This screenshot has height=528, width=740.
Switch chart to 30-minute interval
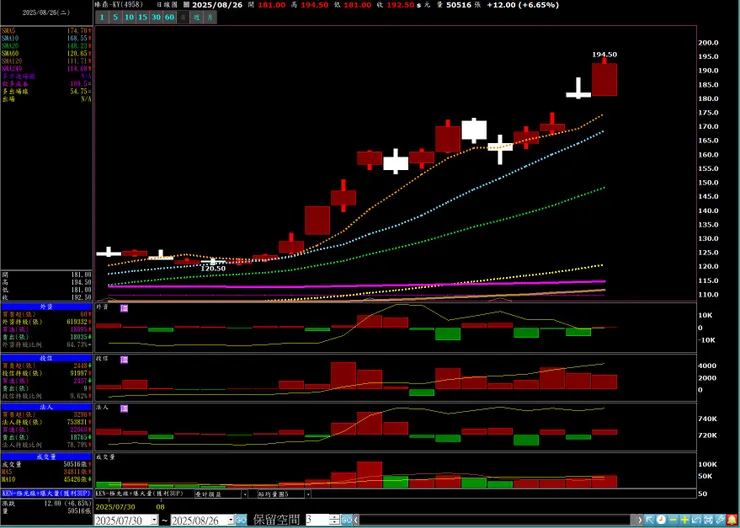156,18
